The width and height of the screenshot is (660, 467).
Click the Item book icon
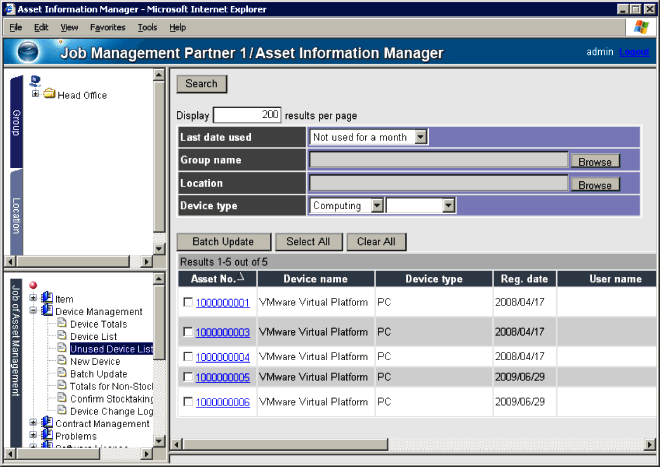point(47,298)
